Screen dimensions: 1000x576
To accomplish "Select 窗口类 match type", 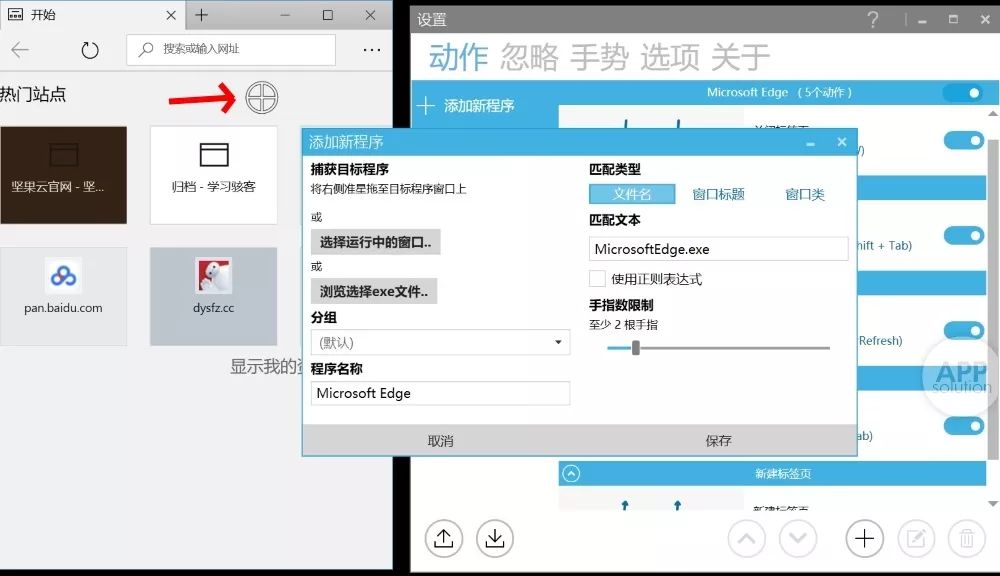I will coord(805,194).
